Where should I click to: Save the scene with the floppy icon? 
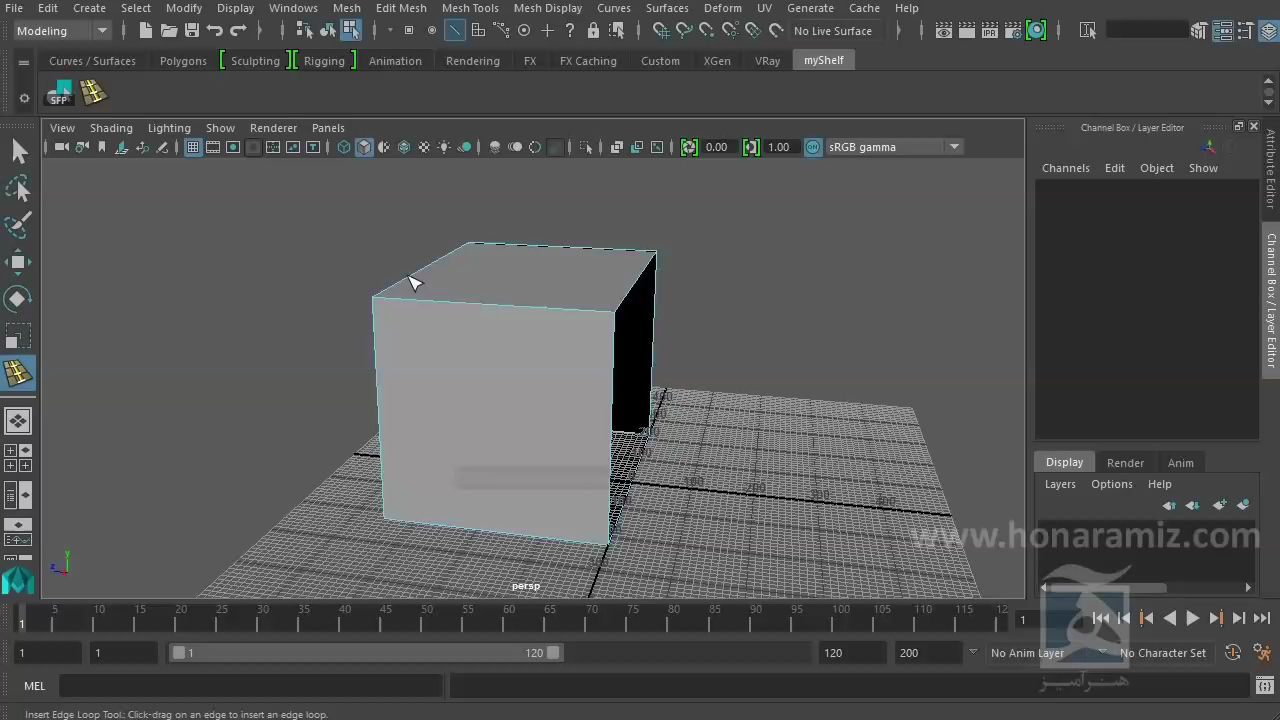(x=192, y=31)
